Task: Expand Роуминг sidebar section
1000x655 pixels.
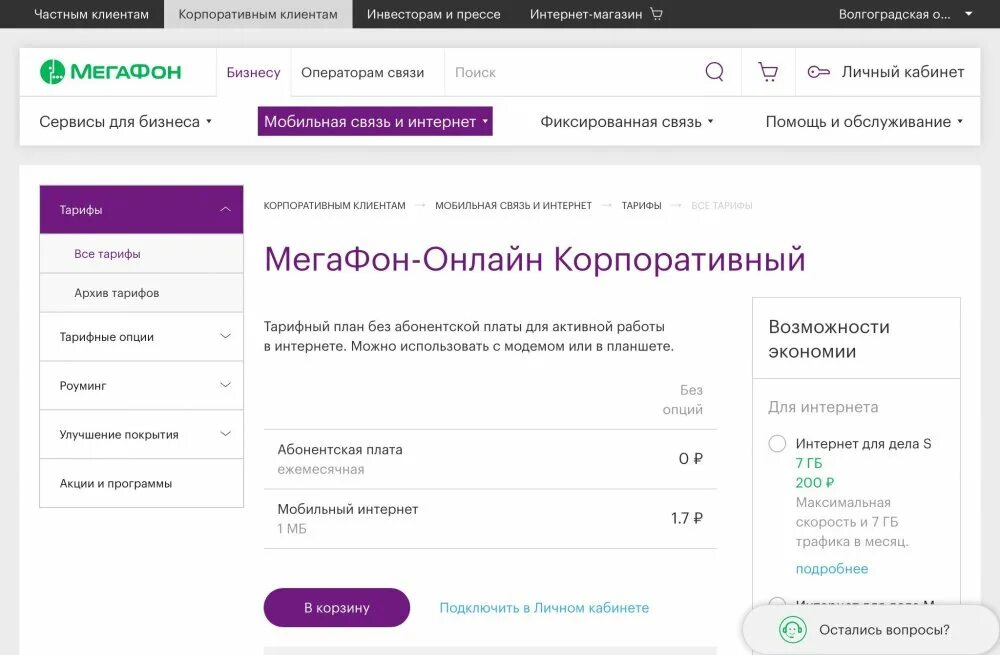Action: (142, 385)
